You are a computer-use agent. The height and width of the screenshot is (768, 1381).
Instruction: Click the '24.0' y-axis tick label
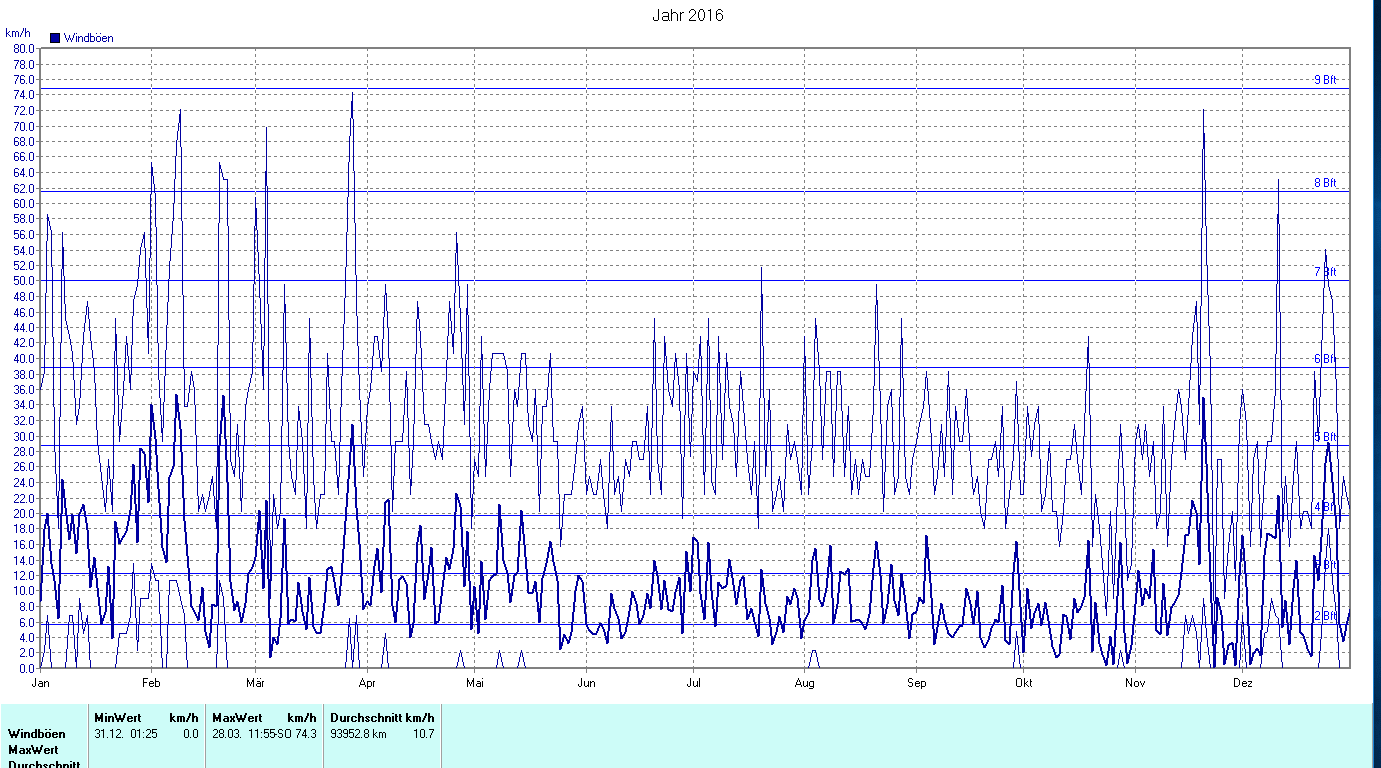tap(24, 483)
